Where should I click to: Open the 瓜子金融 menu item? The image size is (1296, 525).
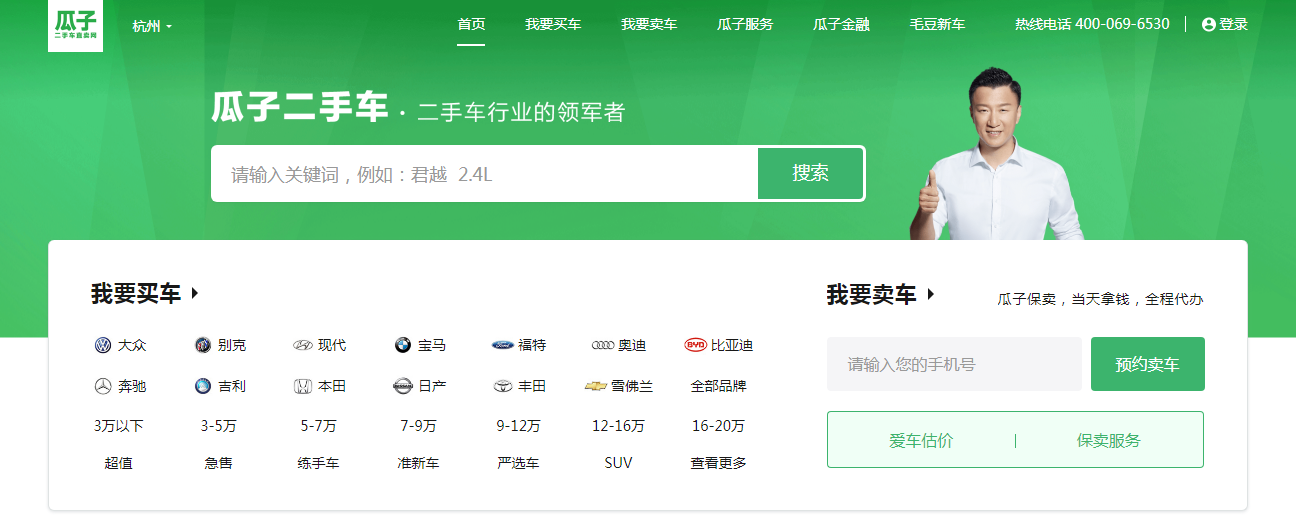pos(841,24)
